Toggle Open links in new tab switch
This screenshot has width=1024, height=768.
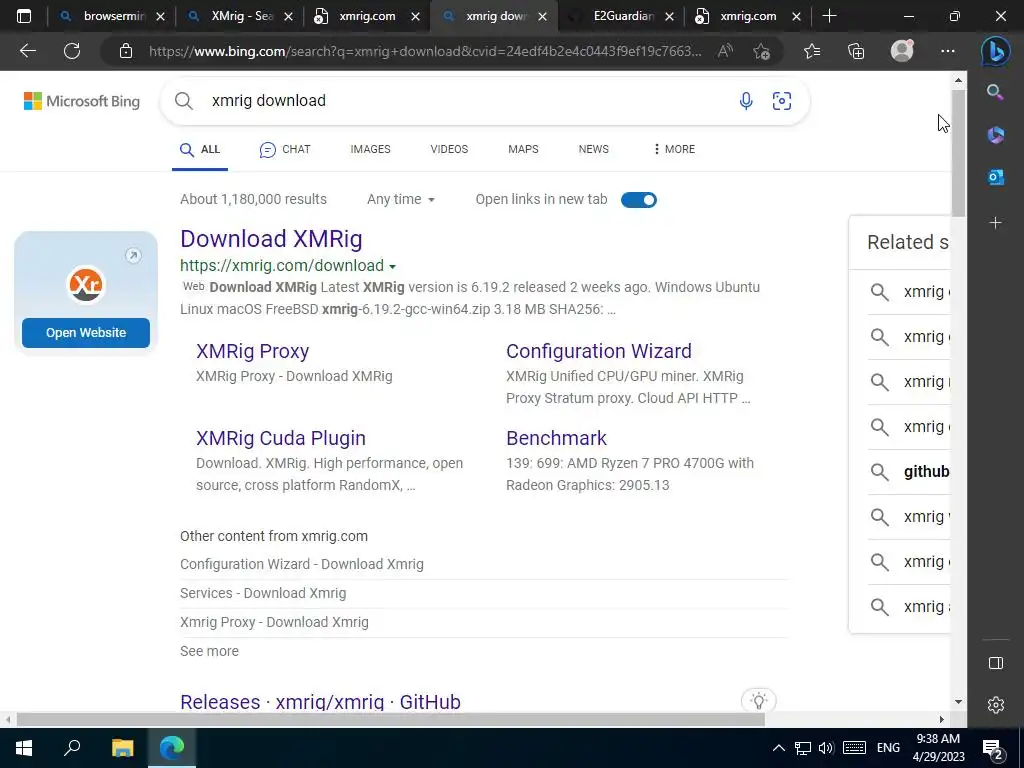click(638, 200)
